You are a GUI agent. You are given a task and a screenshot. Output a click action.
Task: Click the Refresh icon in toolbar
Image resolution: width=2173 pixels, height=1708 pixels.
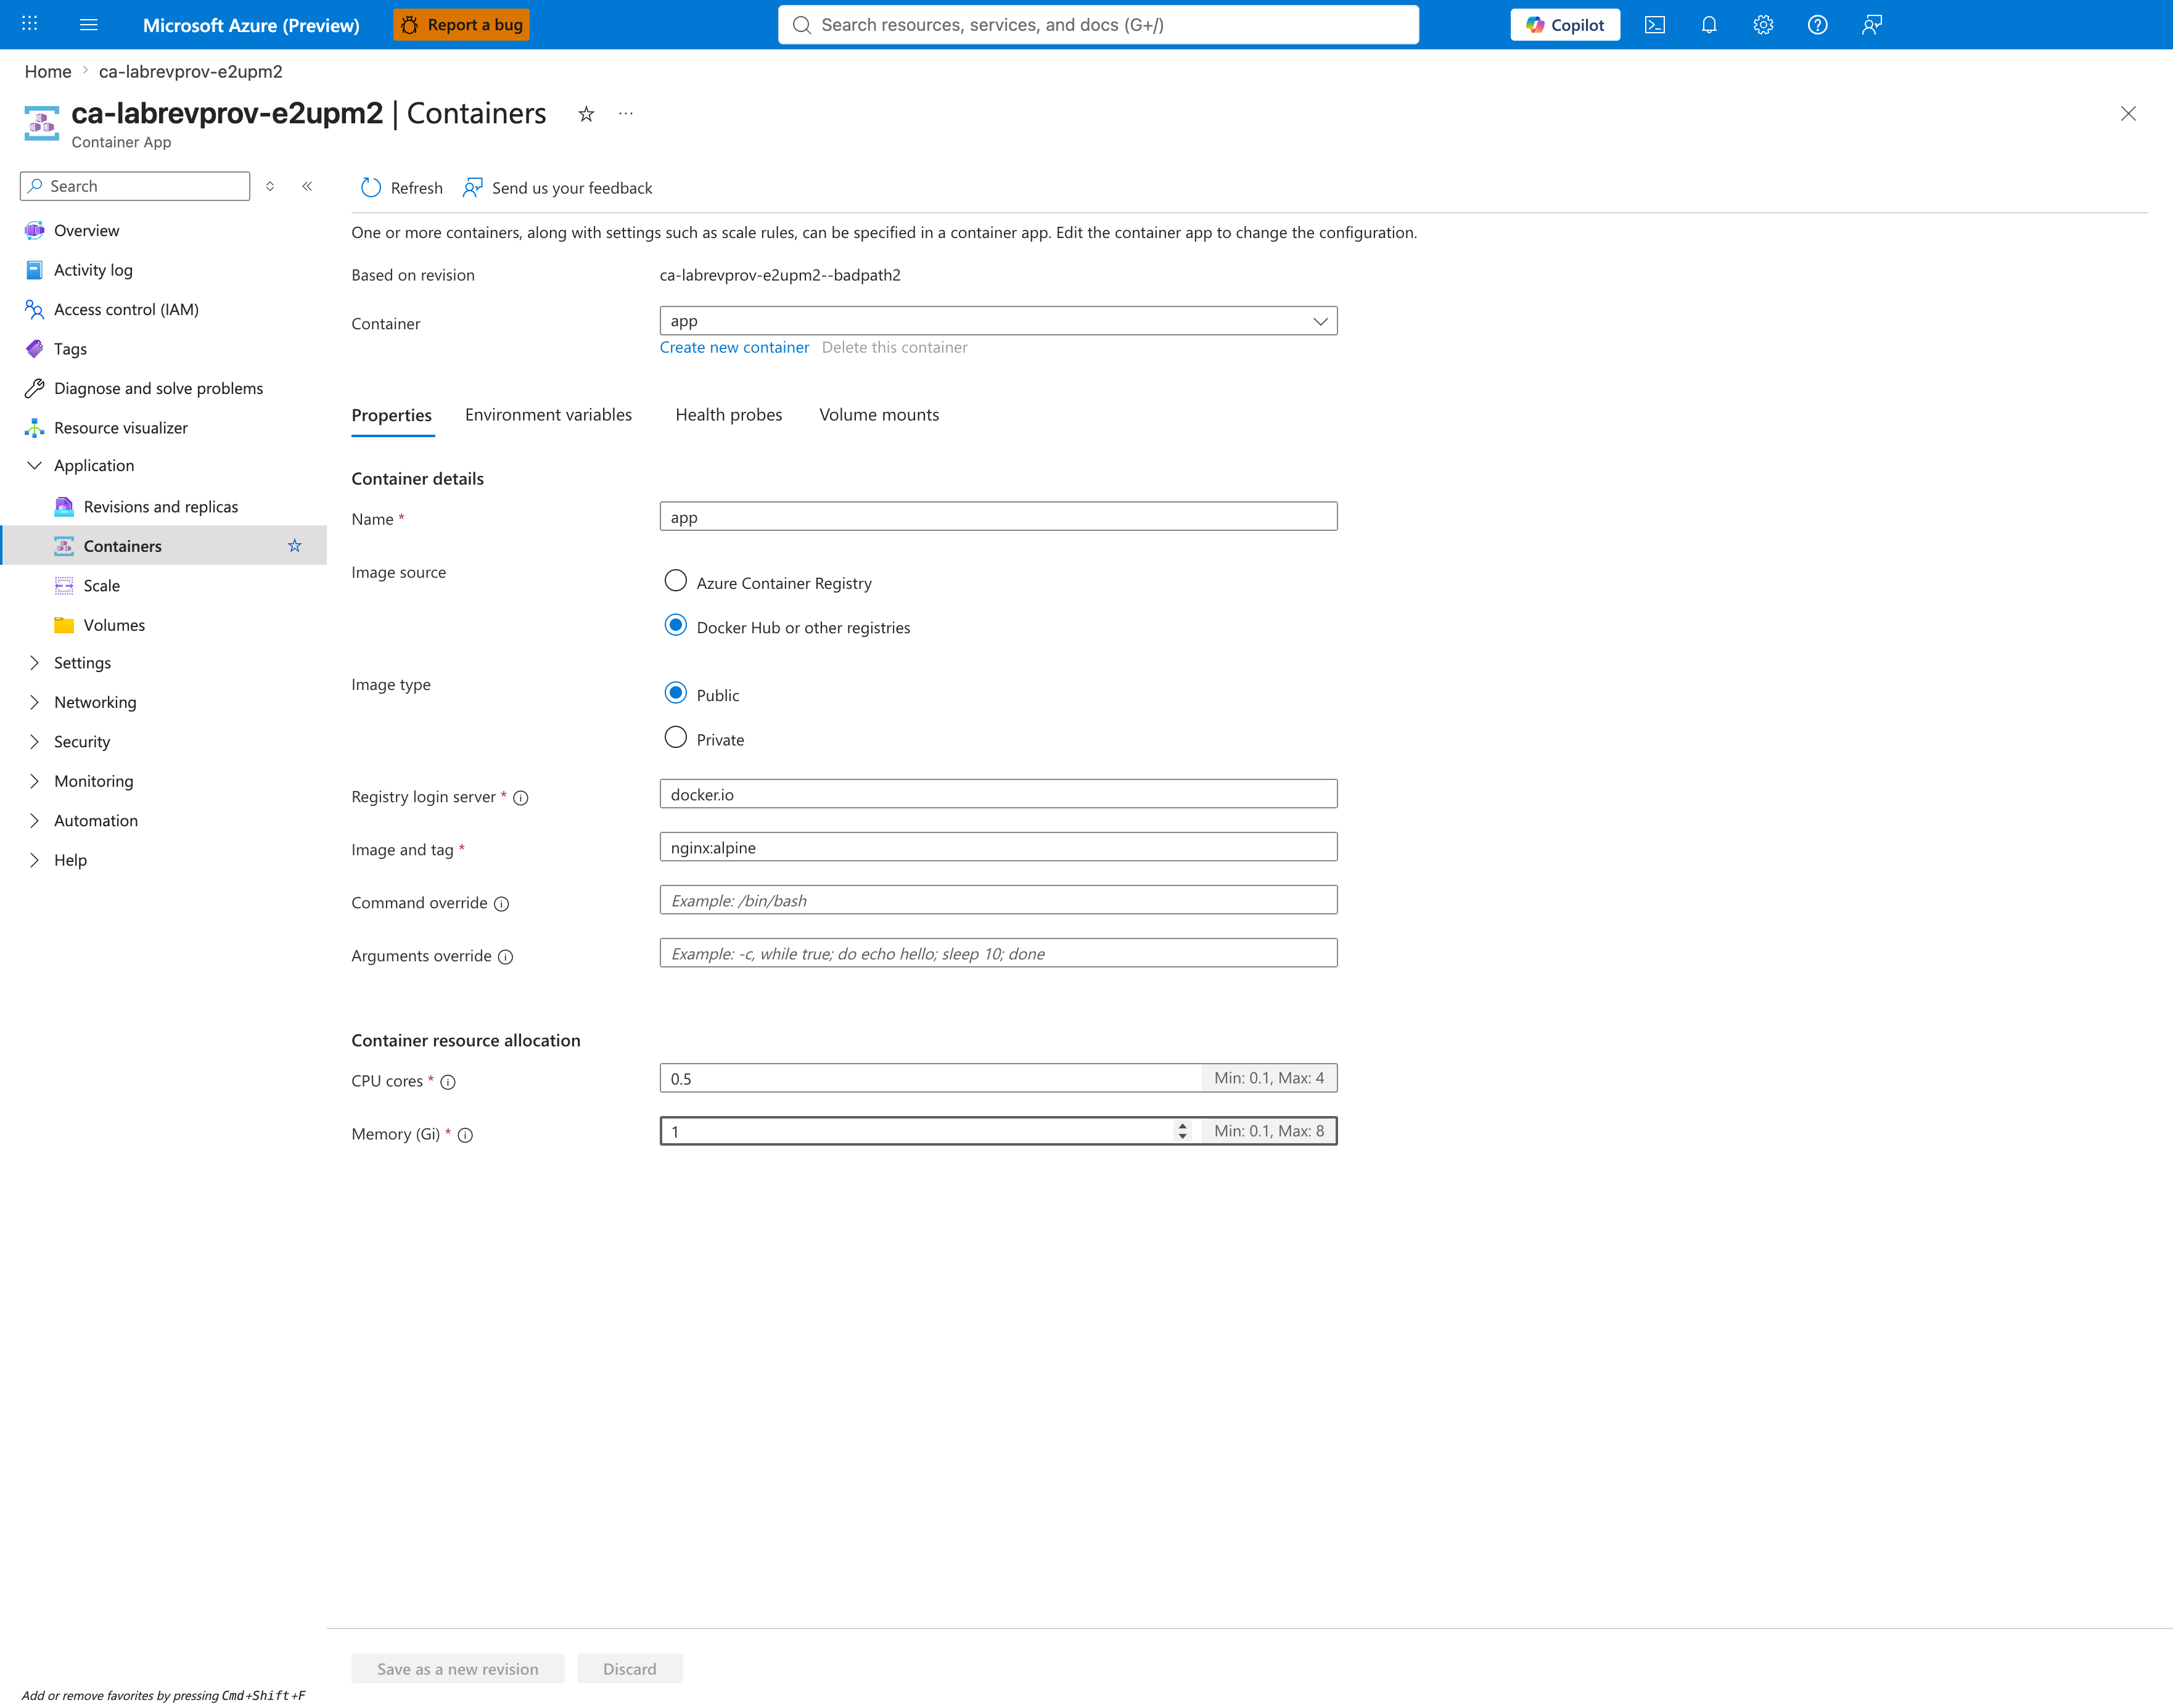[371, 188]
